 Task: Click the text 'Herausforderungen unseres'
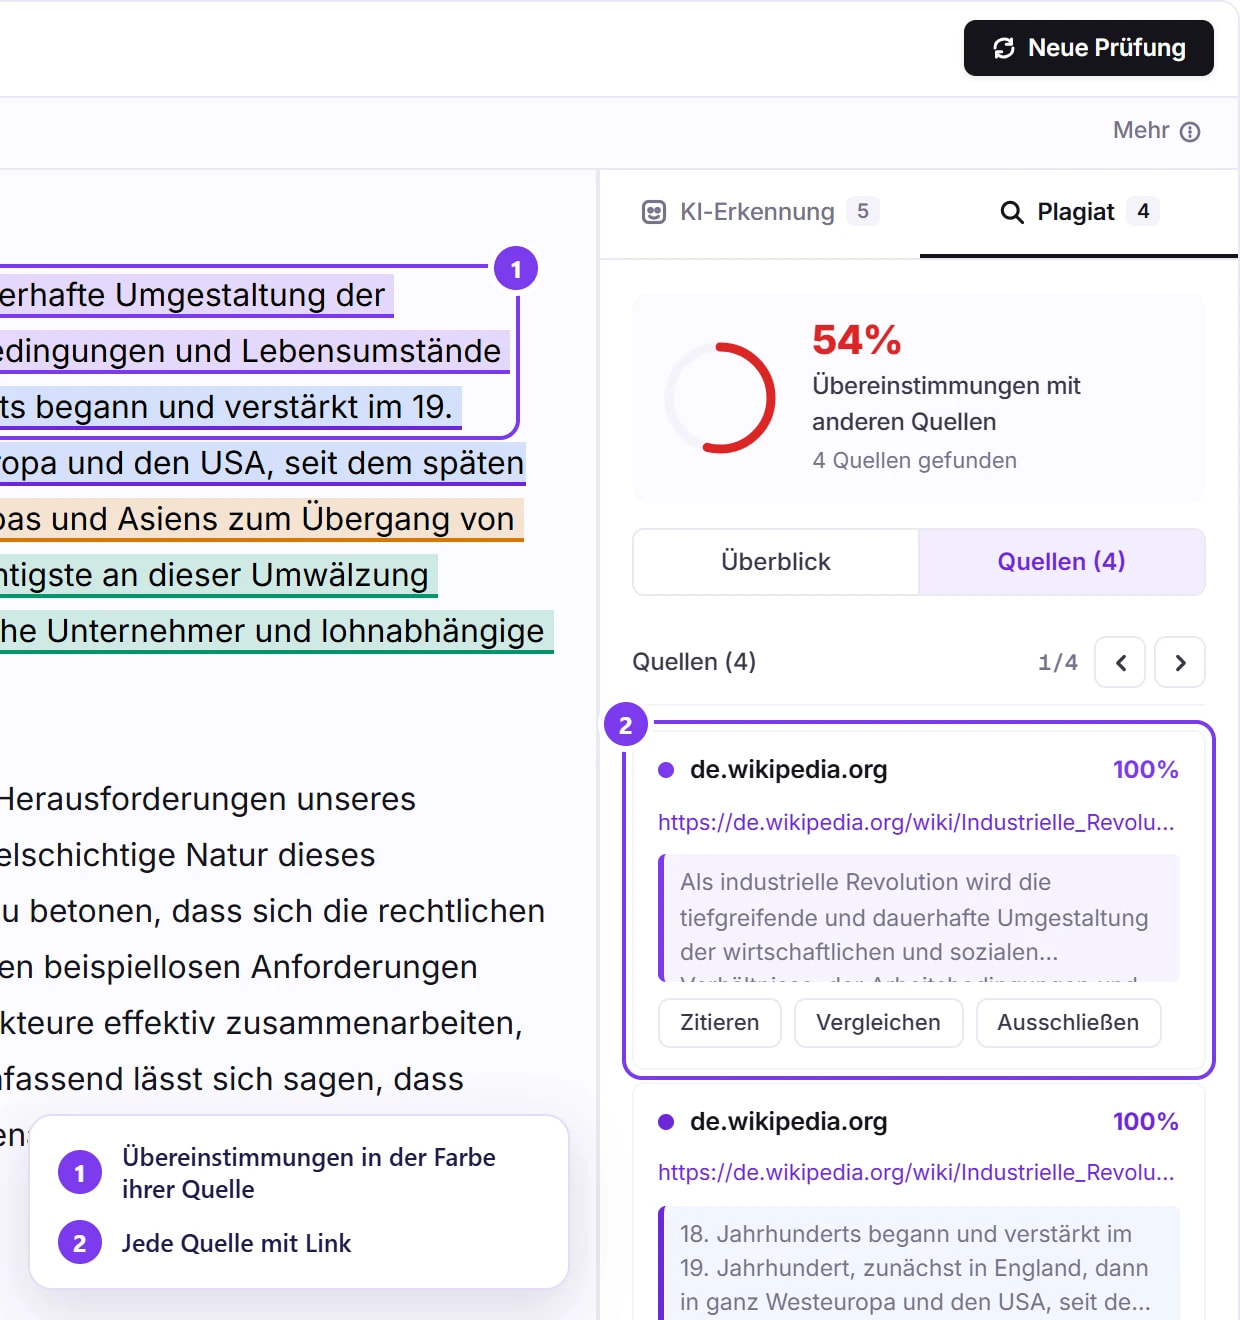[206, 799]
